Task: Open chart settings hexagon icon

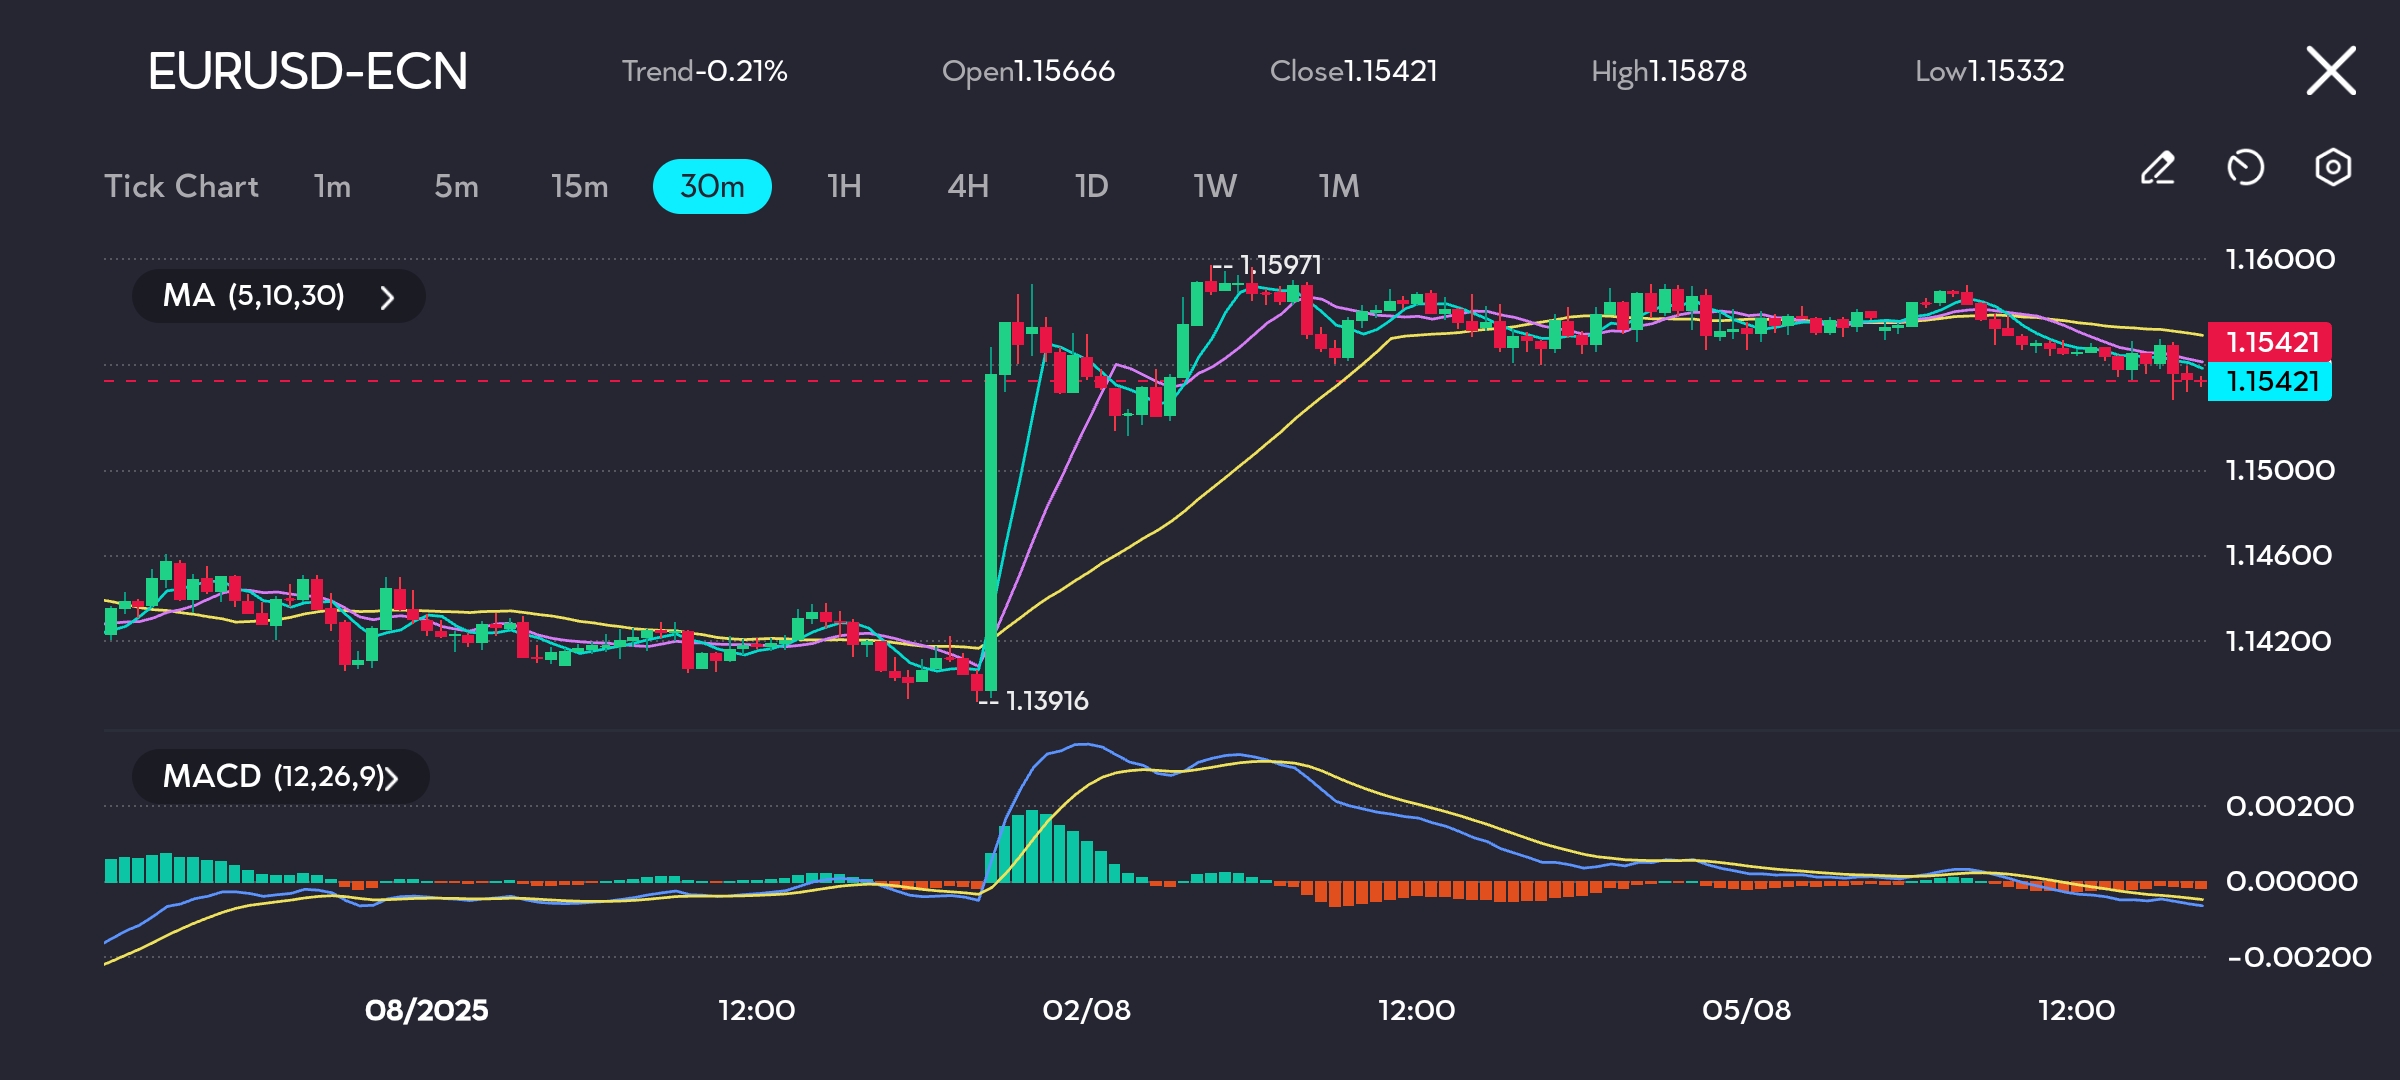Action: [2332, 168]
